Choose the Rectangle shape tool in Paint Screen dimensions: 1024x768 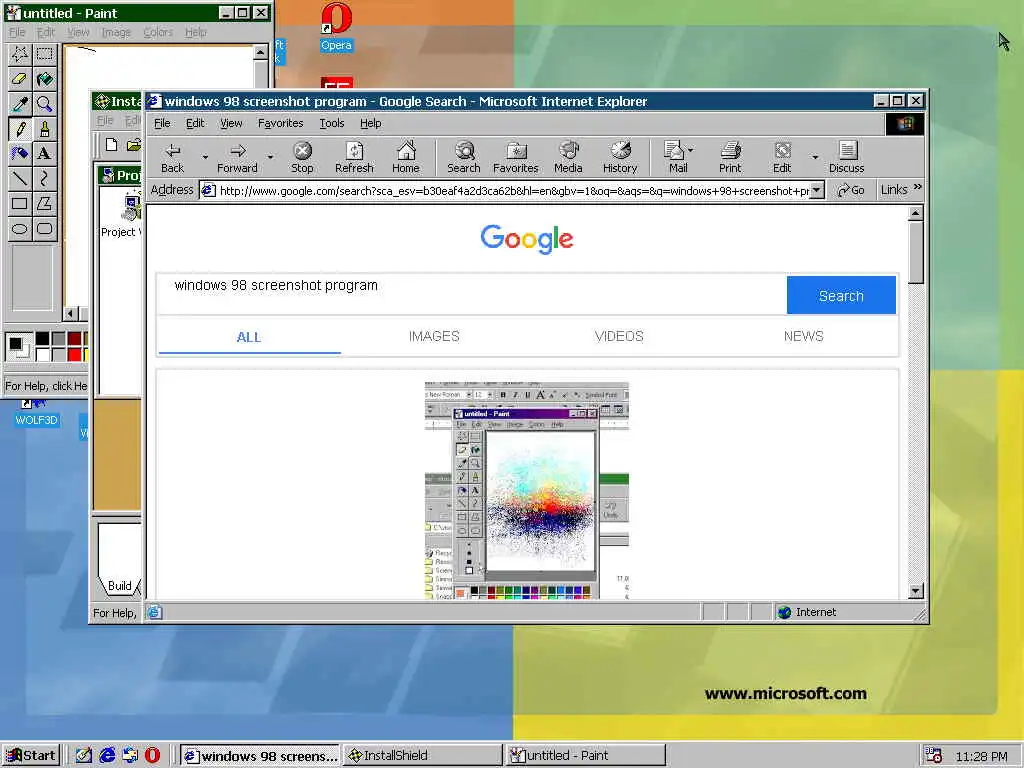(x=20, y=203)
